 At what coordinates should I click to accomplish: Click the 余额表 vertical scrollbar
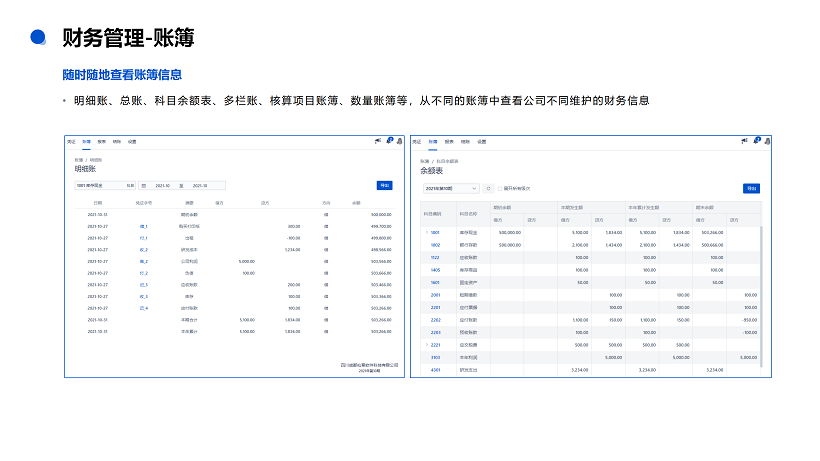[761, 296]
